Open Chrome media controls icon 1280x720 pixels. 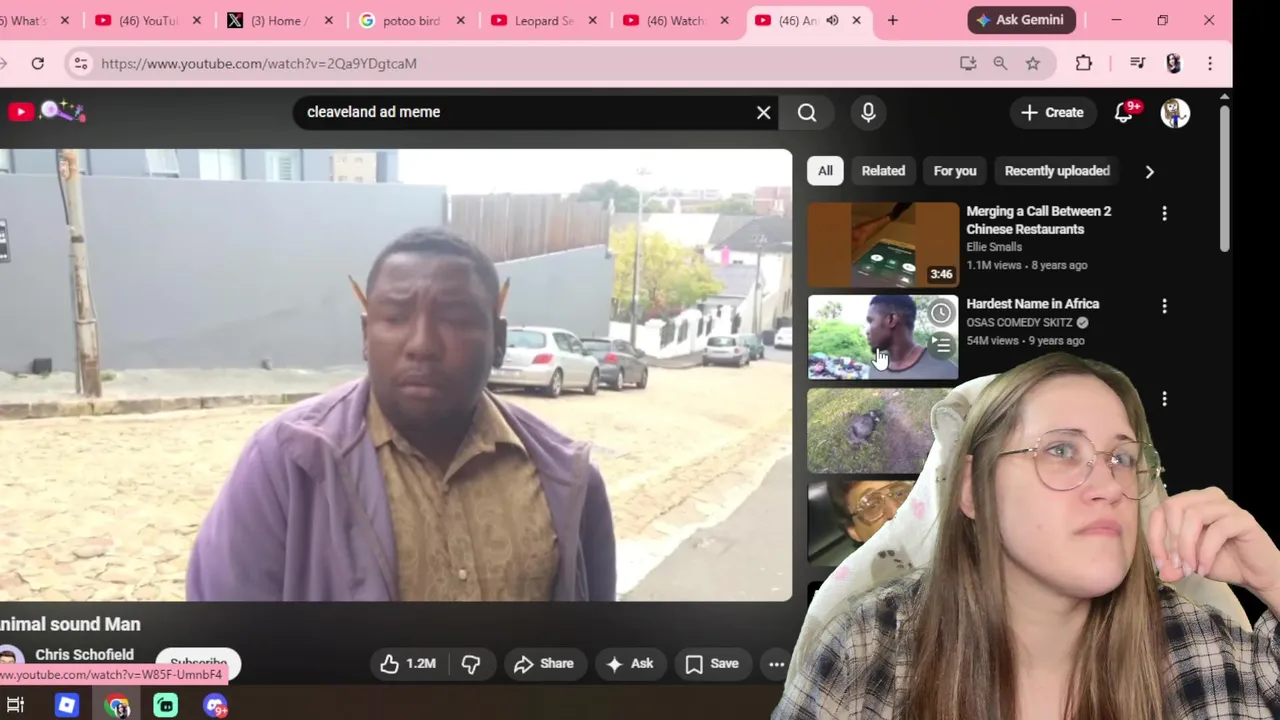1137,63
